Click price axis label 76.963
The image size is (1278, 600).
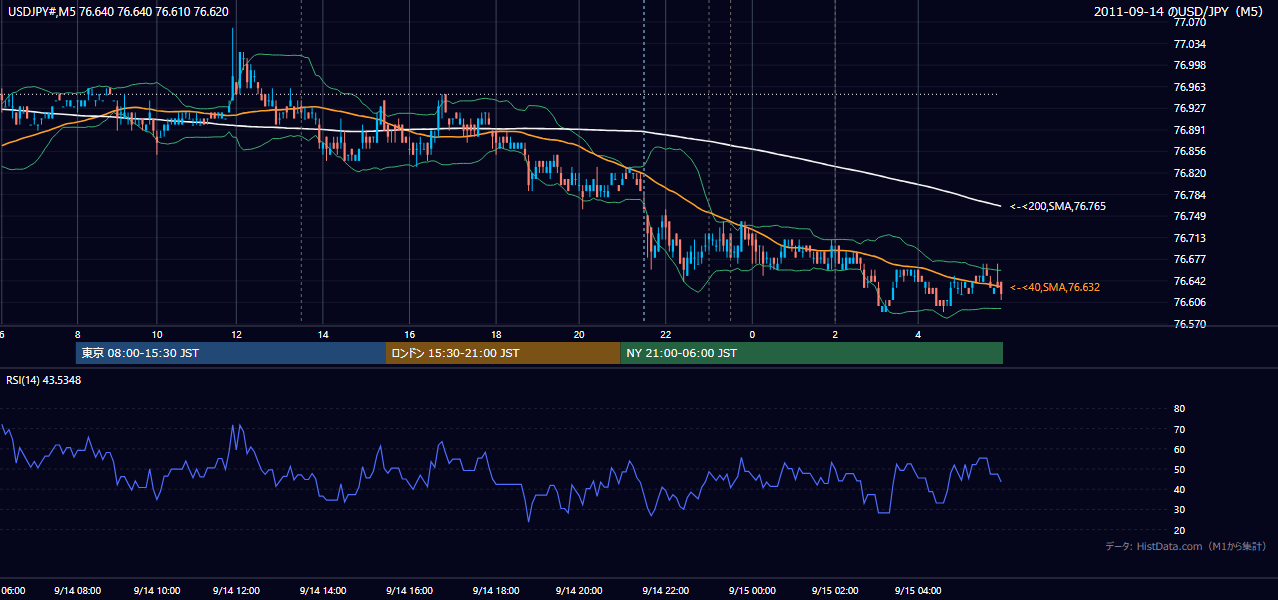[1189, 87]
